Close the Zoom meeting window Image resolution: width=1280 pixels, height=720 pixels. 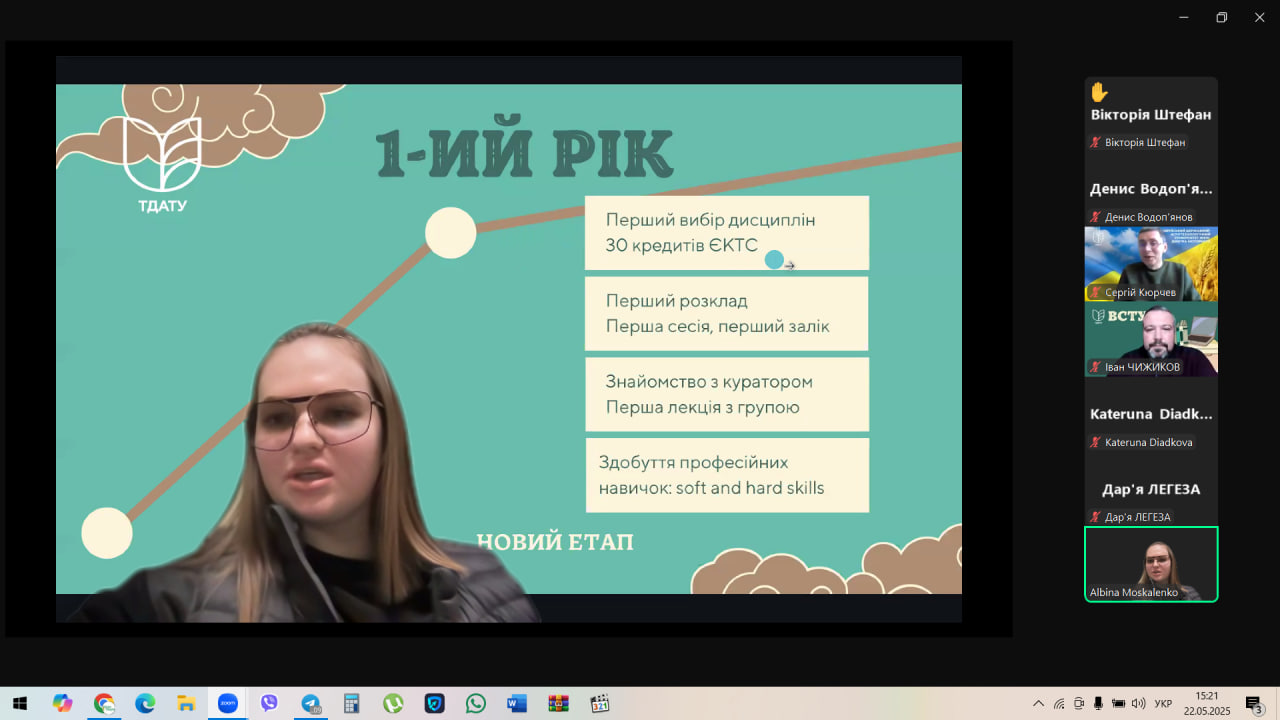pyautogui.click(x=1259, y=17)
